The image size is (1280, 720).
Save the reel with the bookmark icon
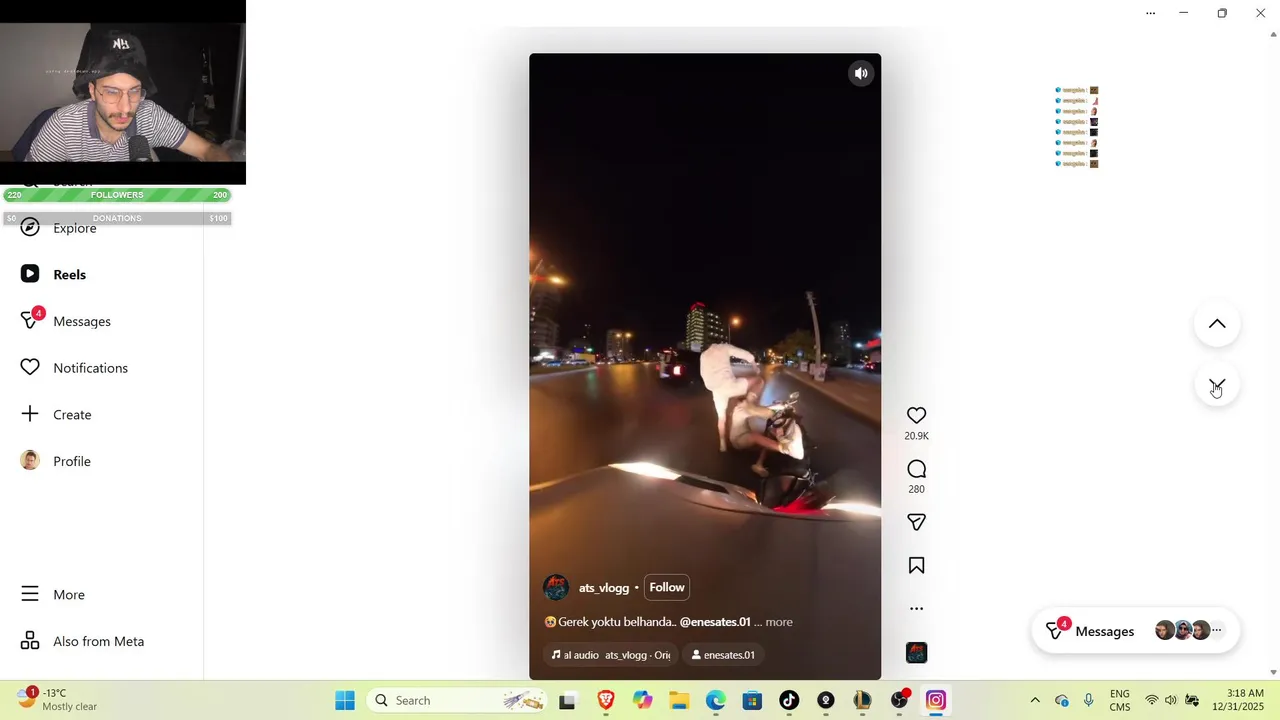(916, 566)
